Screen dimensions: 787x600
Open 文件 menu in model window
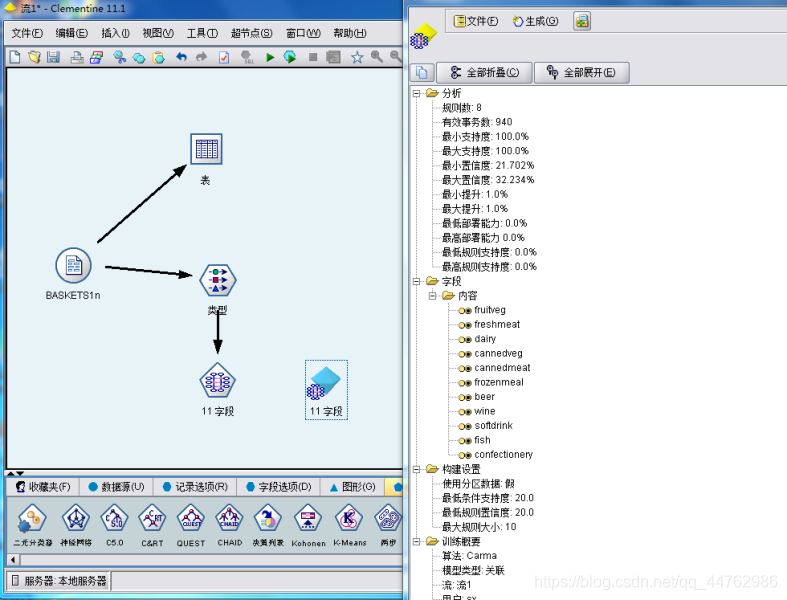point(476,21)
